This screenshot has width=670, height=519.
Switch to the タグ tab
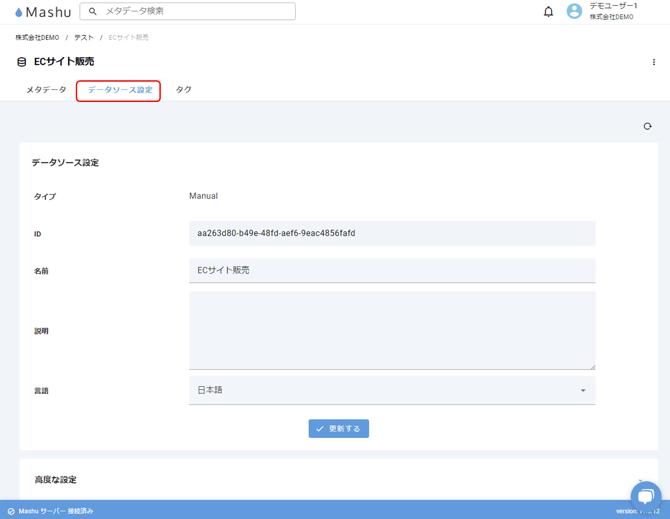[x=184, y=90]
